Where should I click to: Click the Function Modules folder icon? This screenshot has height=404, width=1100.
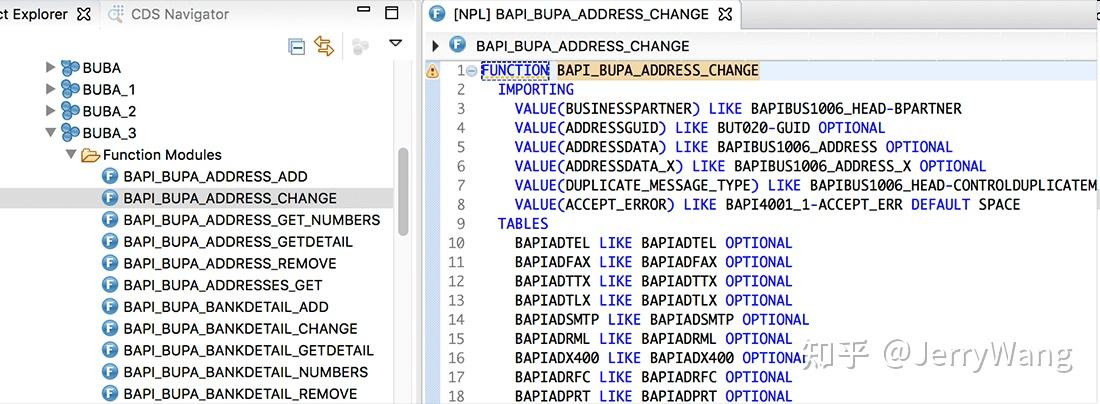point(90,155)
